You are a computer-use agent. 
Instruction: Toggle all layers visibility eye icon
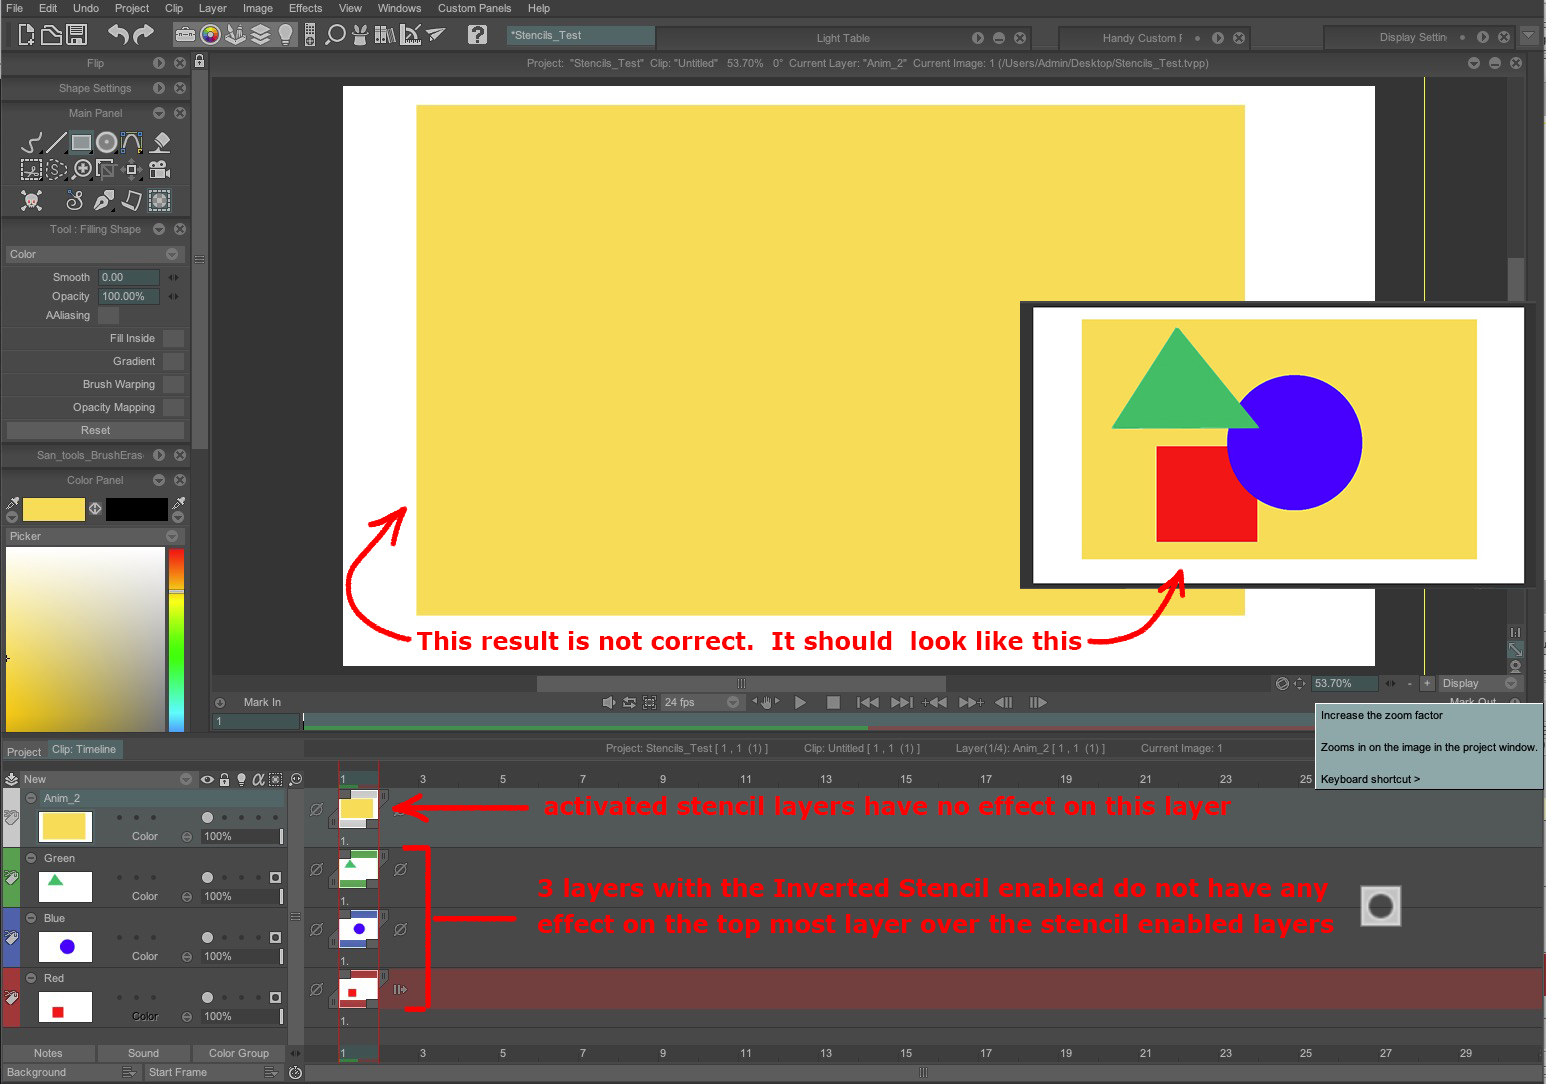coord(207,779)
